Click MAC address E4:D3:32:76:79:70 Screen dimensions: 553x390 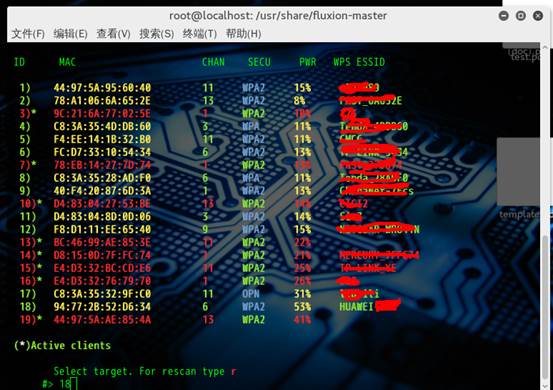pos(102,281)
